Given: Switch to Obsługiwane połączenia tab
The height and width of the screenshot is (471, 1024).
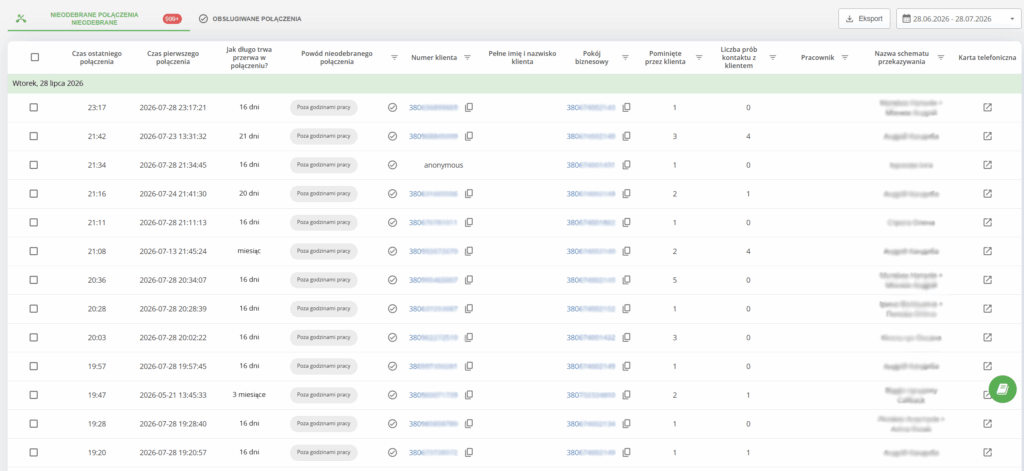Looking at the screenshot, I should [x=251, y=19].
